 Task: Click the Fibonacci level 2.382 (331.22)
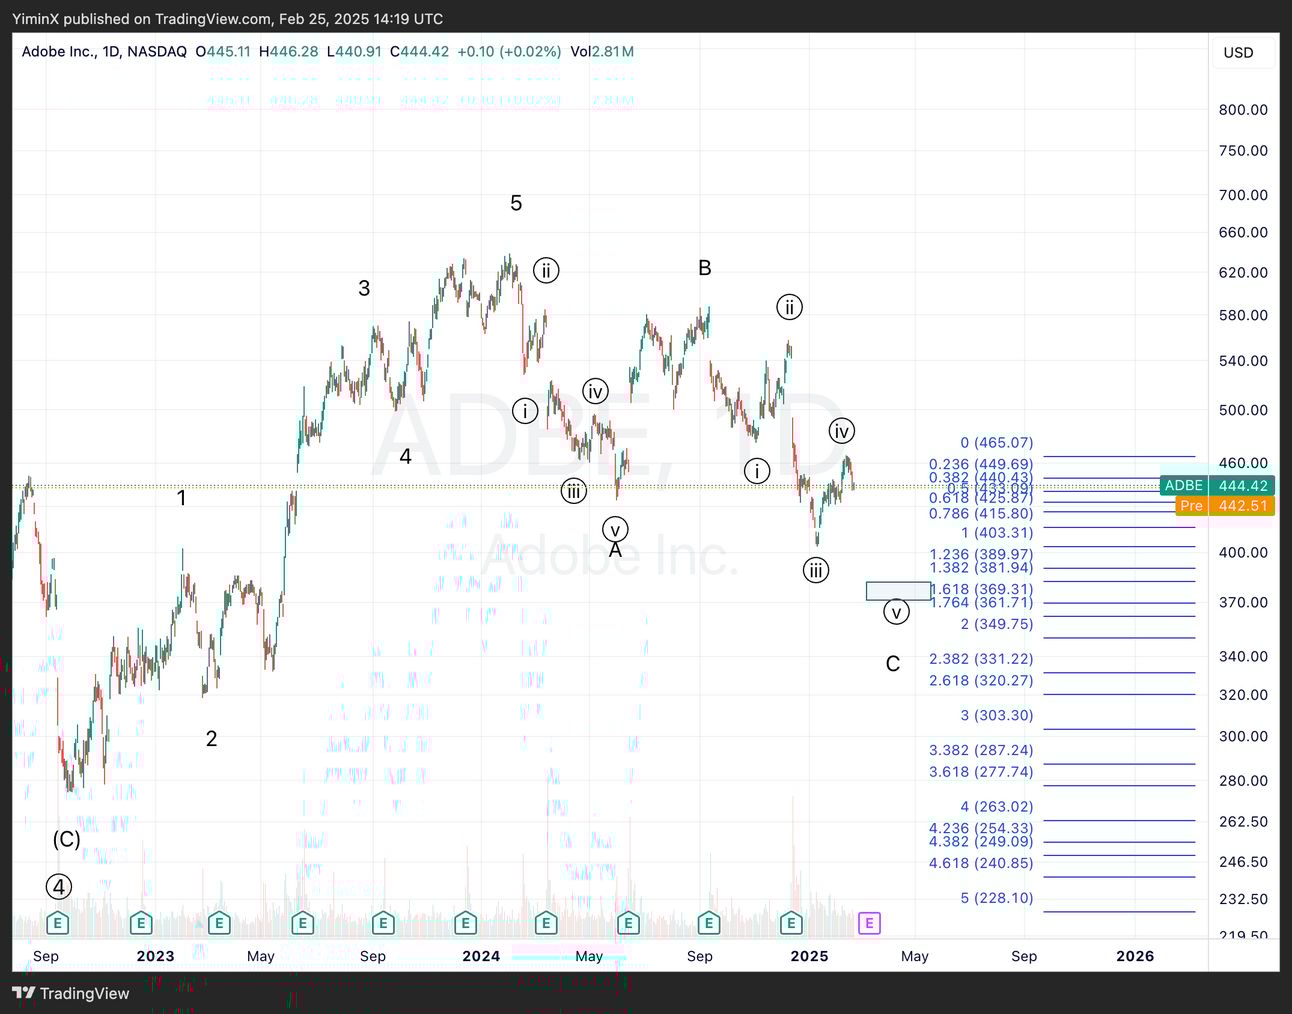[981, 659]
